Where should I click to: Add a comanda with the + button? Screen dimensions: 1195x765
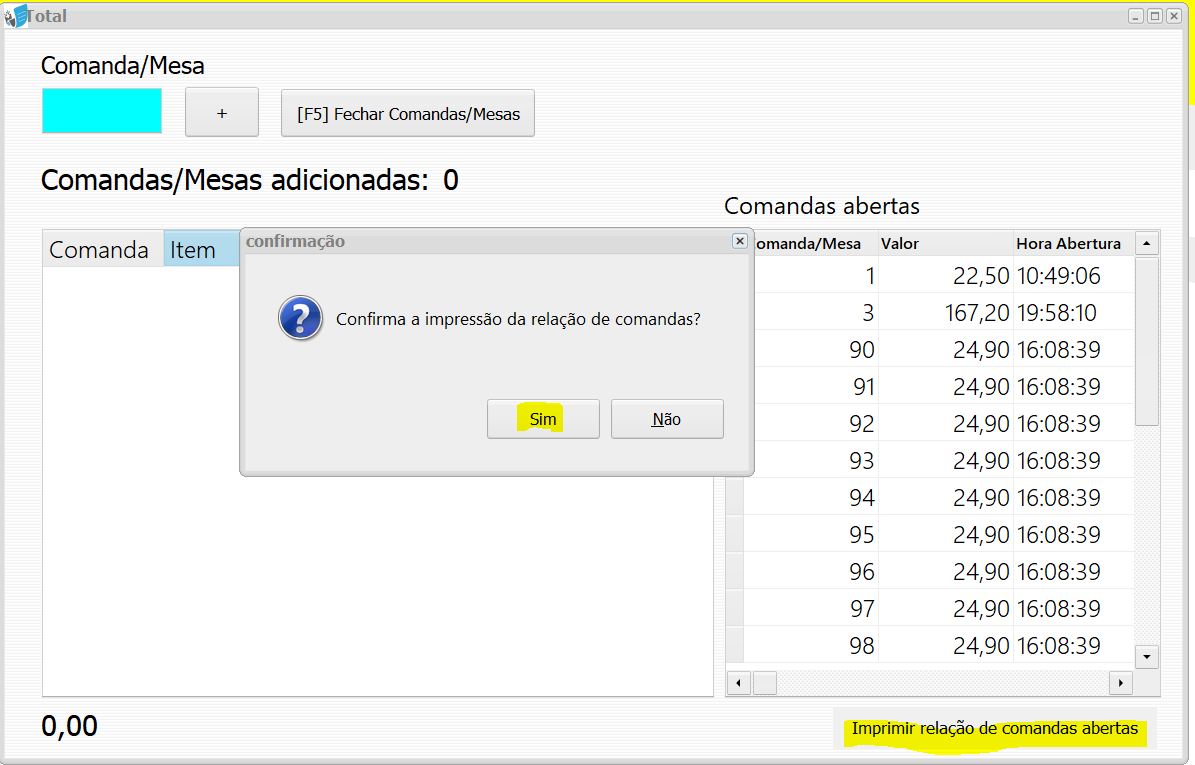[x=222, y=113]
